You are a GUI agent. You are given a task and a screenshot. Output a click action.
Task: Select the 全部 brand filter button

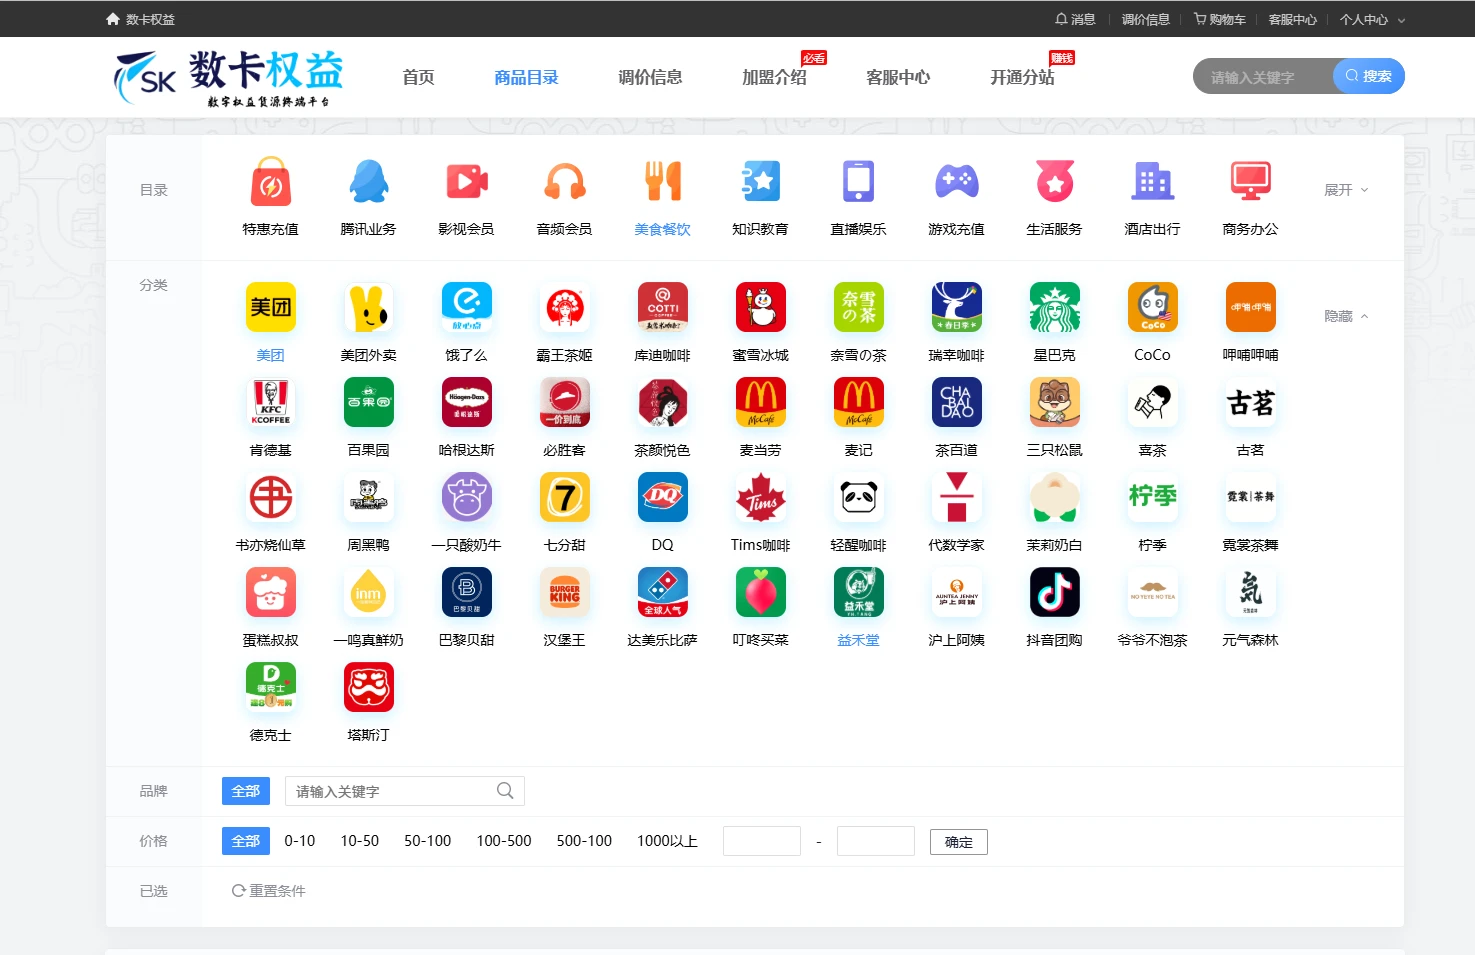pyautogui.click(x=246, y=791)
